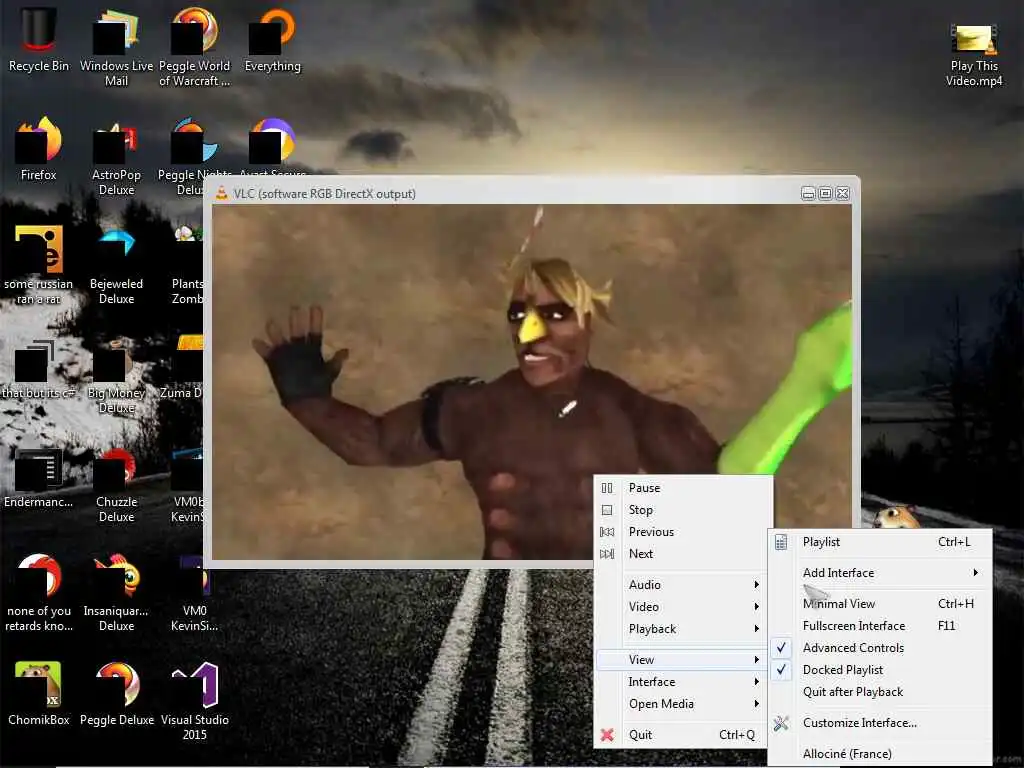Select the Windows Live Mail desktop icon

click(116, 47)
